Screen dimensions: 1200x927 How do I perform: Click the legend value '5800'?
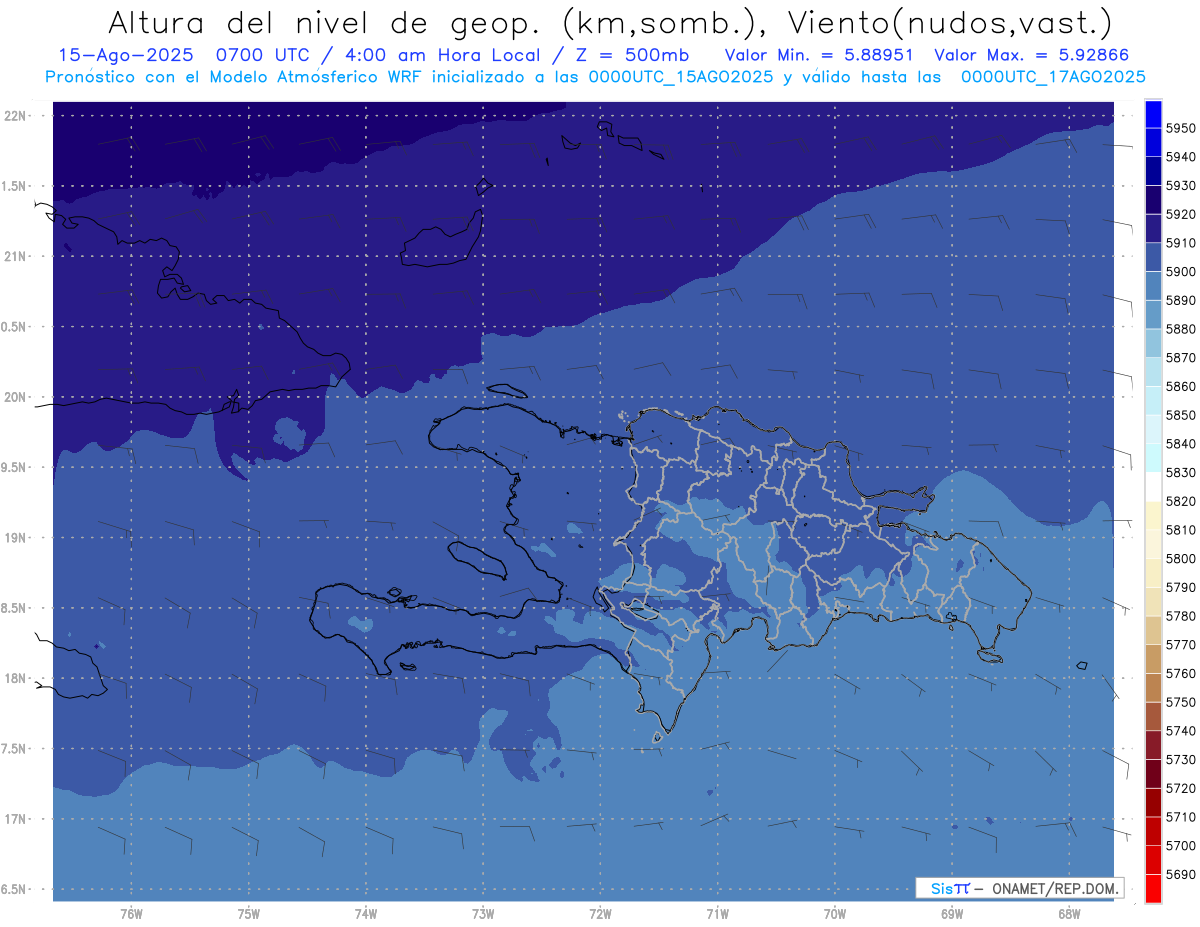pyautogui.click(x=1180, y=558)
